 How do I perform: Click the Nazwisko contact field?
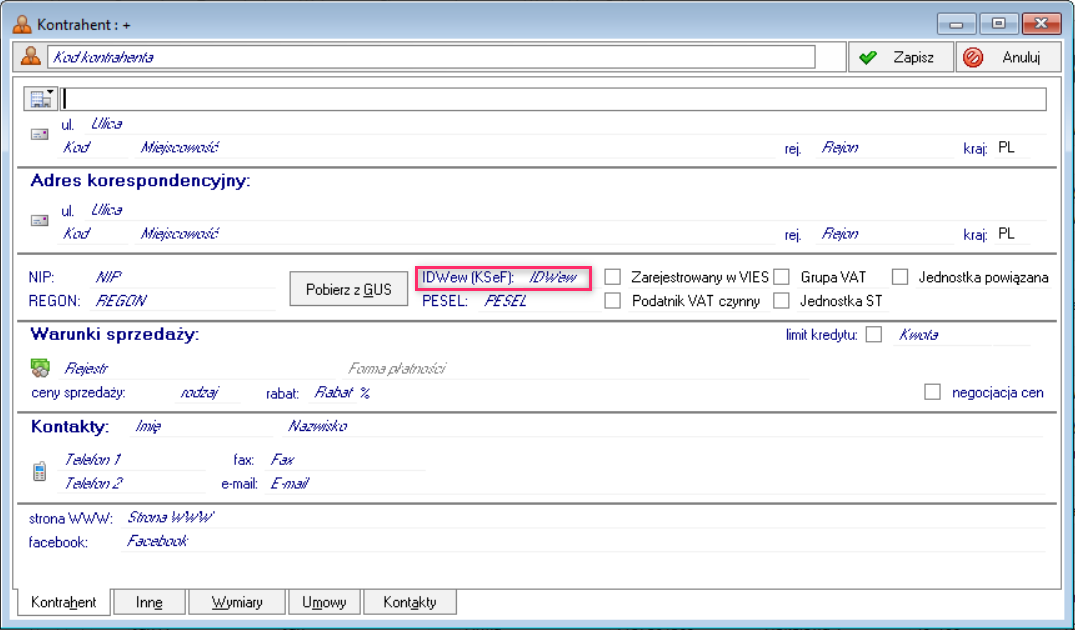coord(664,426)
